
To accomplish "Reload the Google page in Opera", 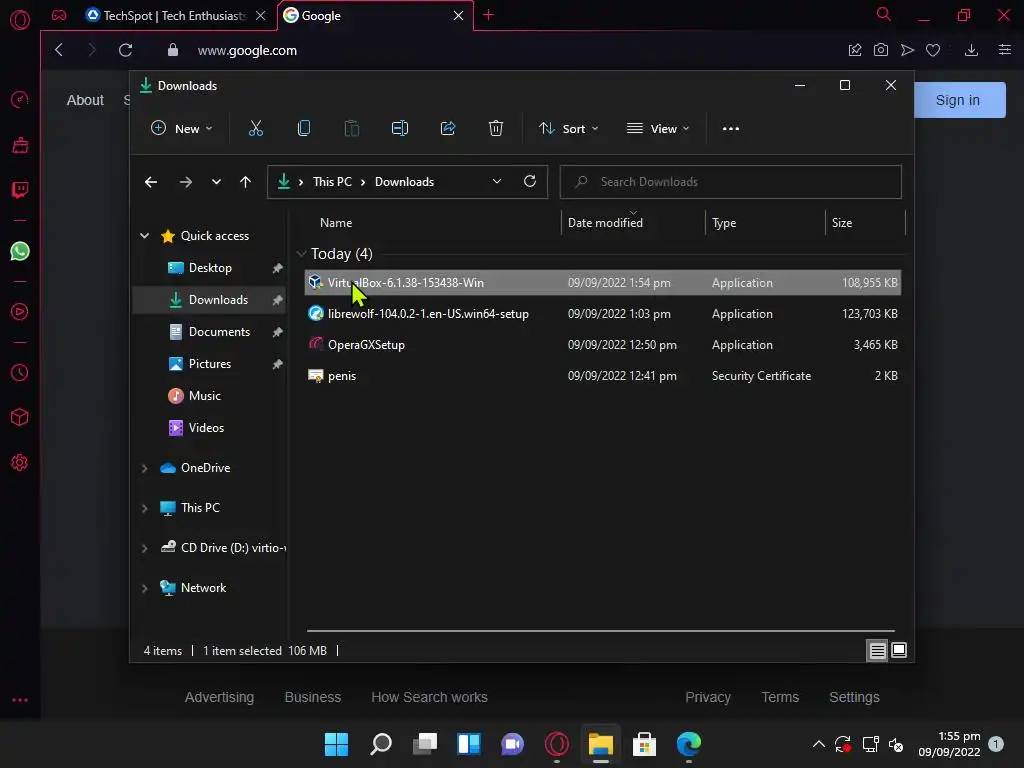I will tap(125, 50).
